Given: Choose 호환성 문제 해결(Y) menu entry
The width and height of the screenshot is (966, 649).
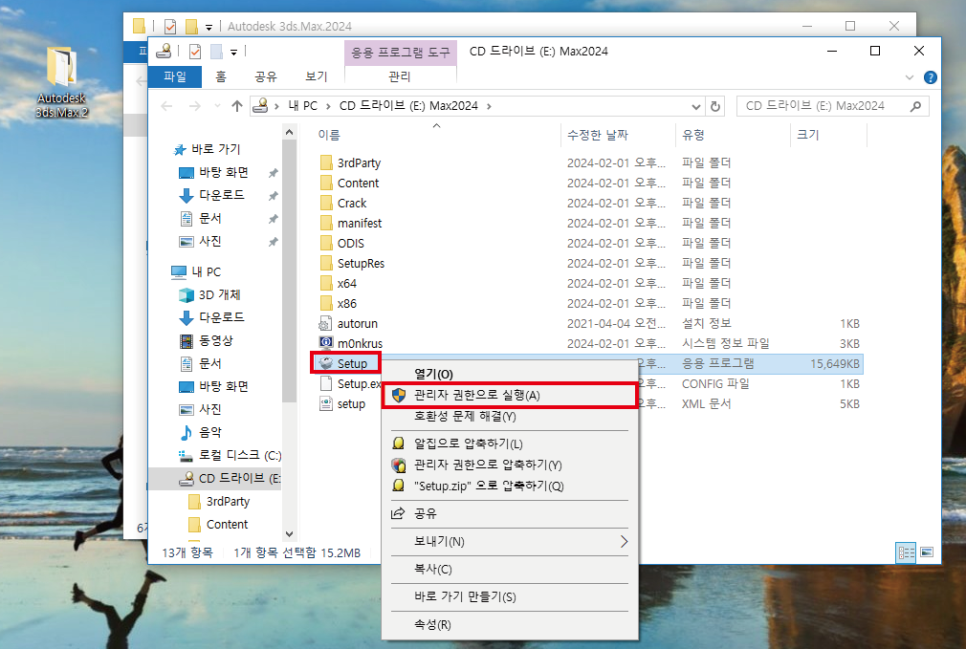Looking at the screenshot, I should [510, 416].
